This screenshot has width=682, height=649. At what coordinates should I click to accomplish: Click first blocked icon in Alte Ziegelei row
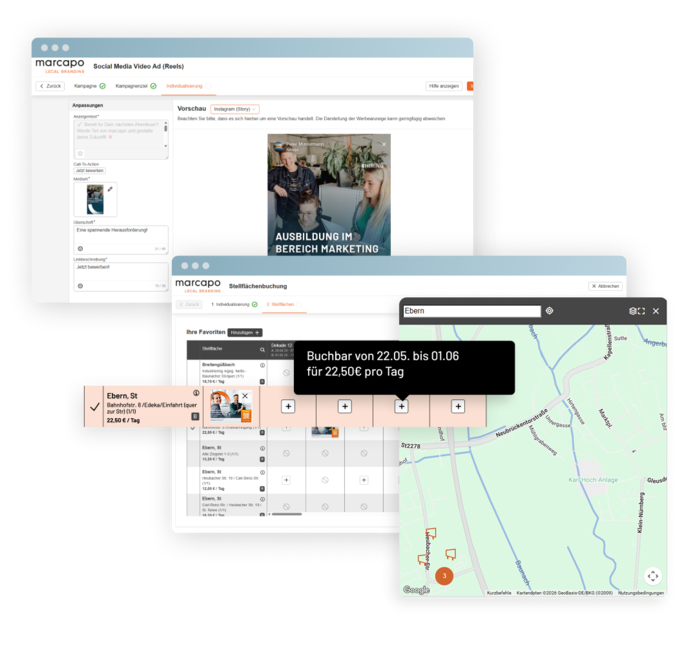tap(286, 453)
